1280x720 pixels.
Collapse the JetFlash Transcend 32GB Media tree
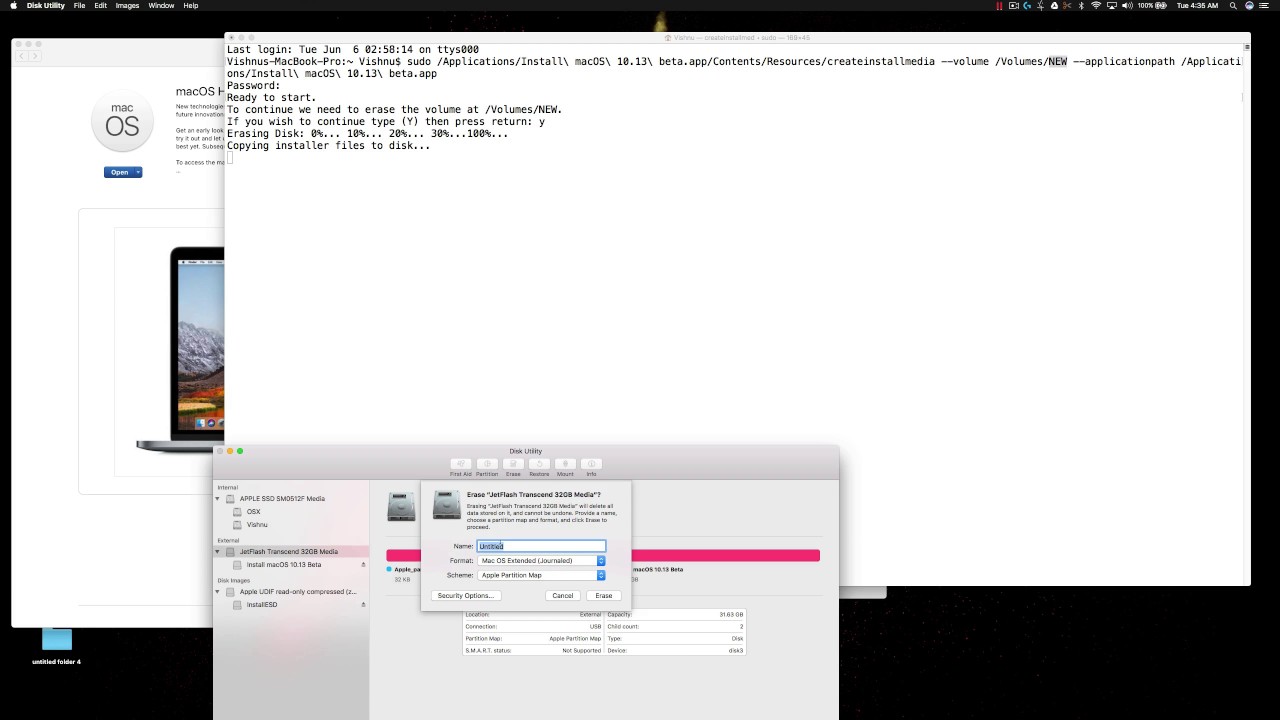point(218,552)
